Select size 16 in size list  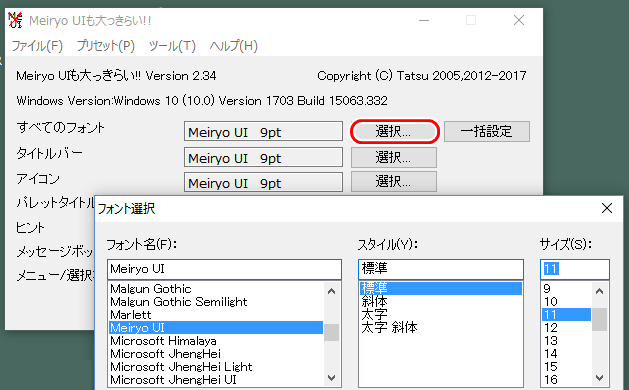(x=566, y=379)
